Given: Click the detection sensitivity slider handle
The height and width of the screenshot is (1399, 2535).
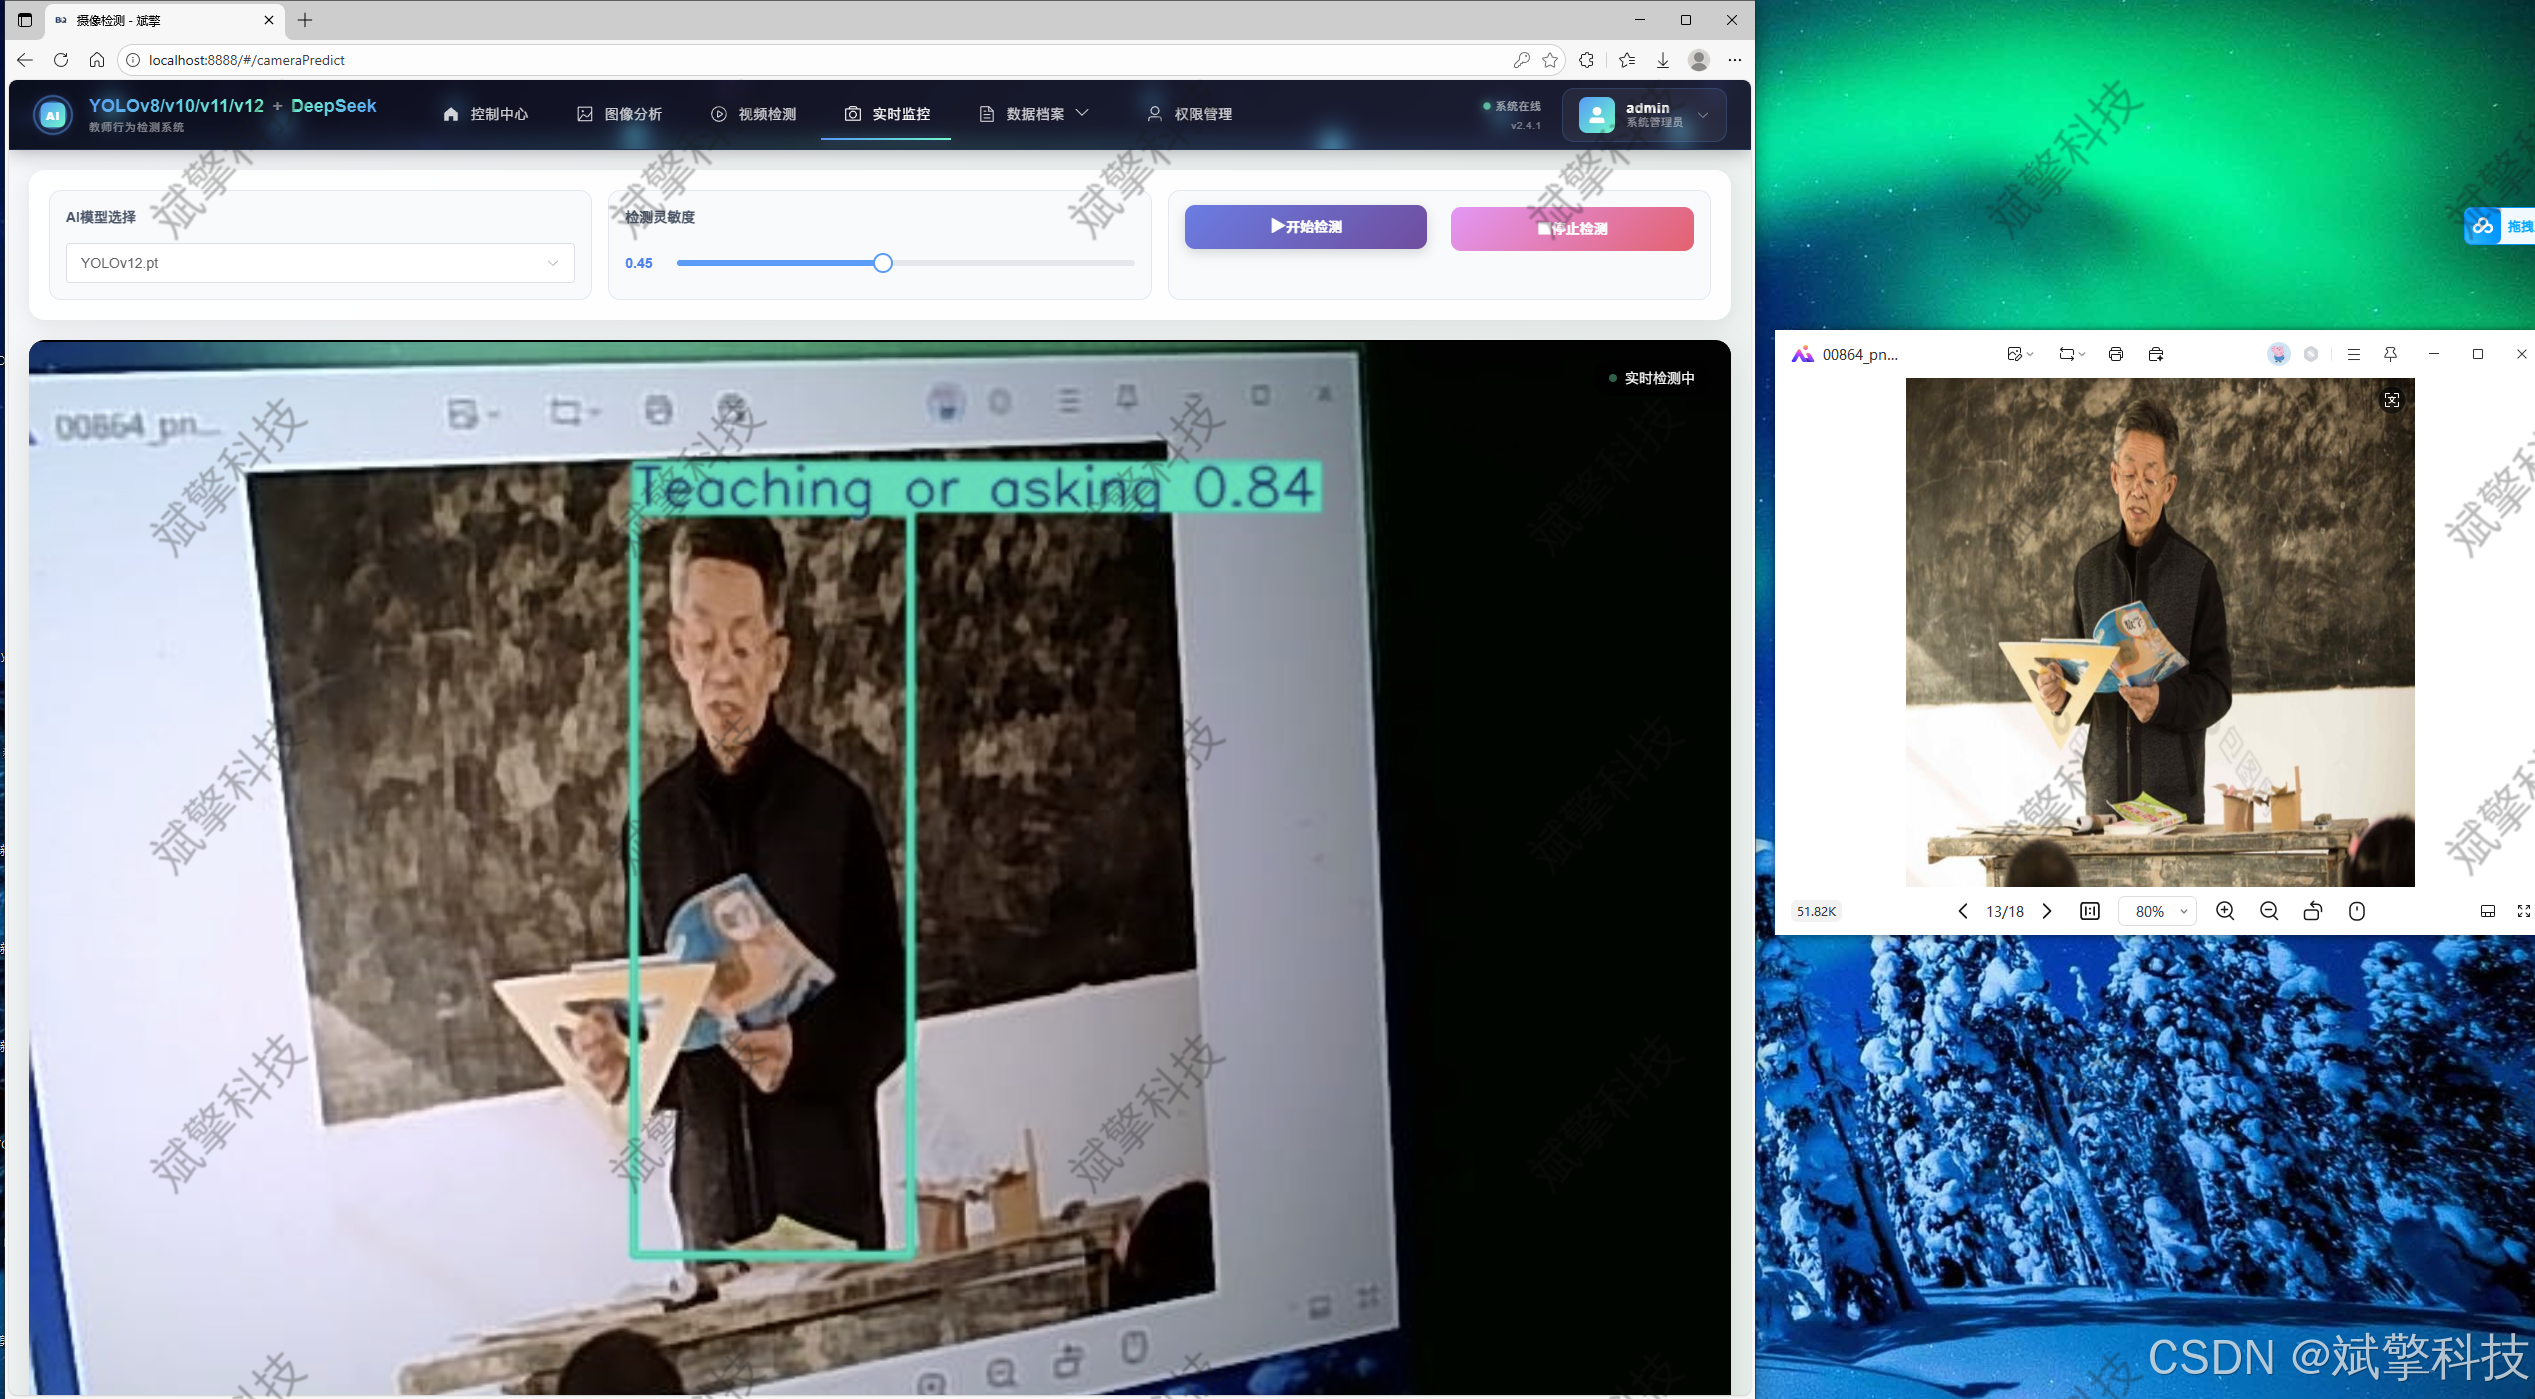Looking at the screenshot, I should tap(882, 263).
